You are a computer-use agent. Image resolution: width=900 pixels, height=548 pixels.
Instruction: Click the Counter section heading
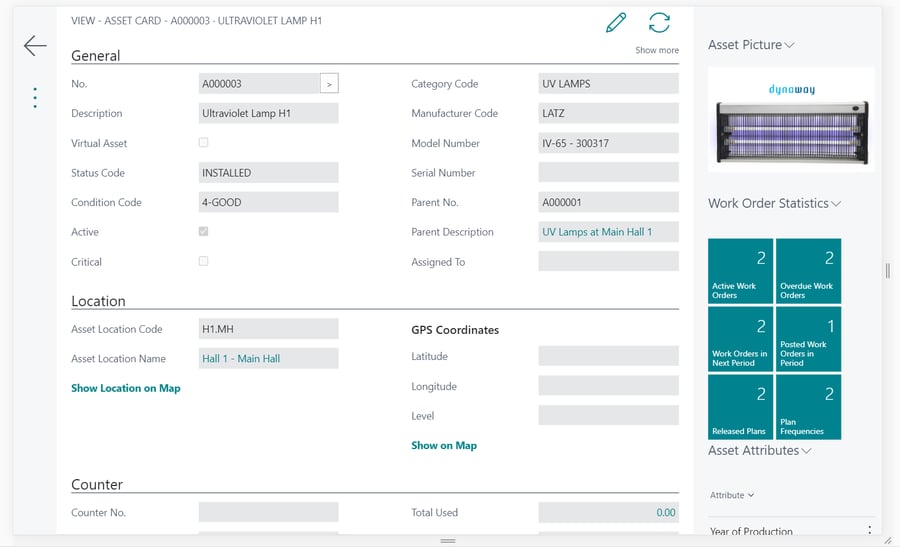(97, 484)
